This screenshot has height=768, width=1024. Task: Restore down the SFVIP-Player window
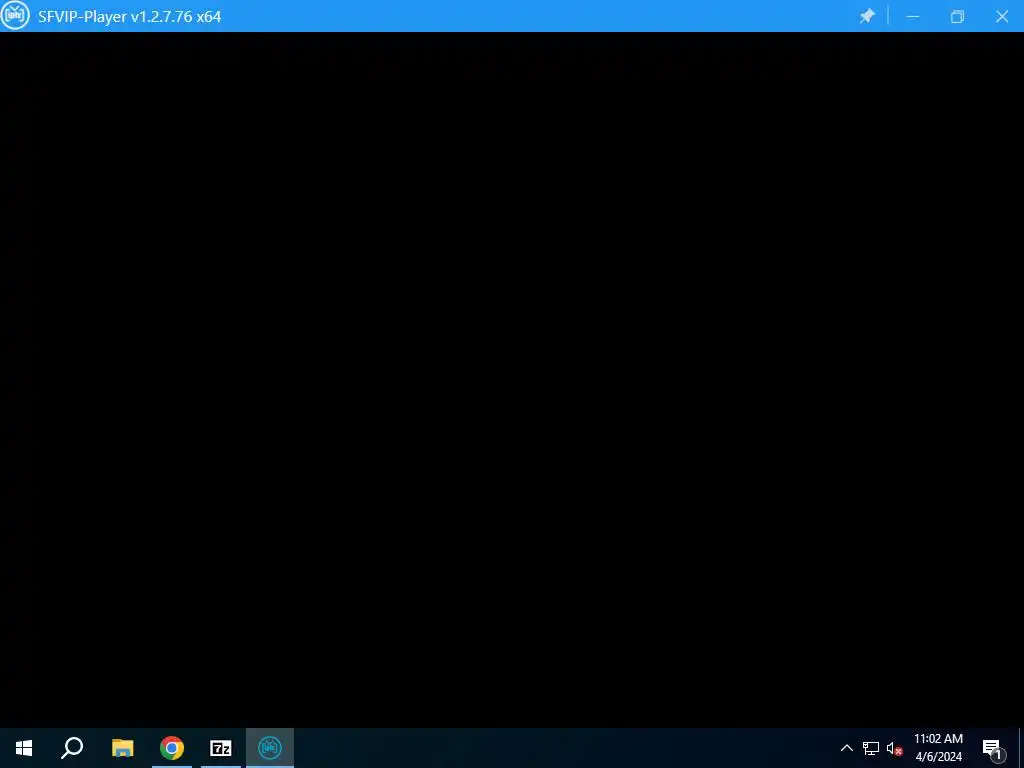[957, 16]
